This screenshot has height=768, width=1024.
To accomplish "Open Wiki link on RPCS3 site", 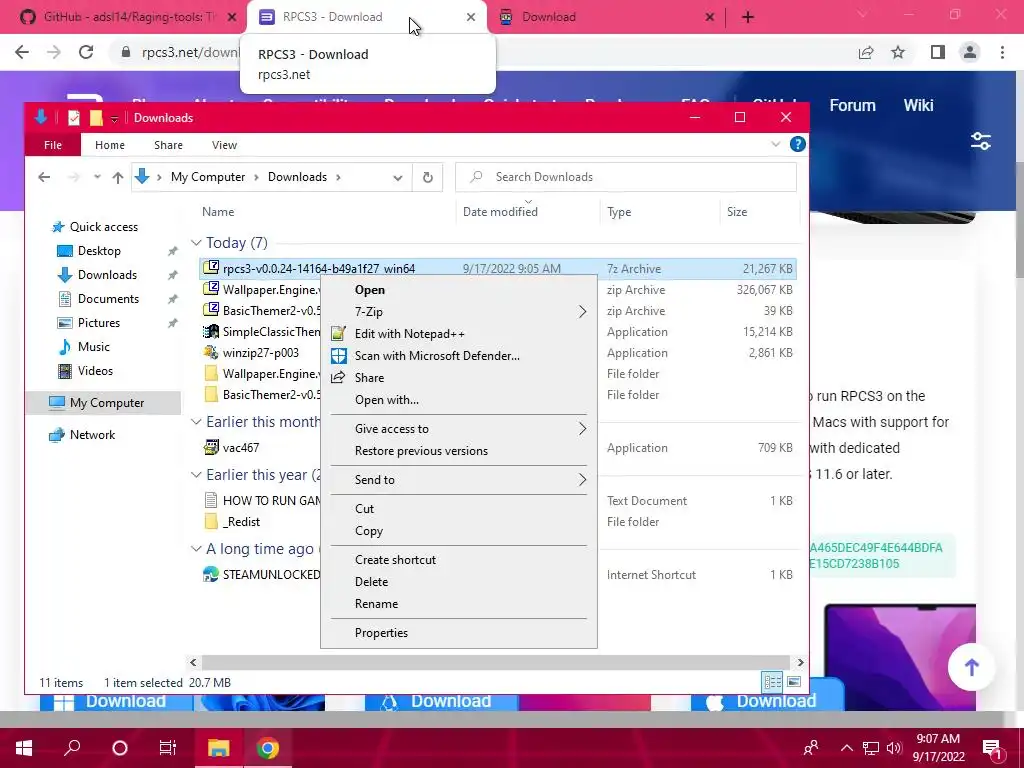I will tap(918, 105).
